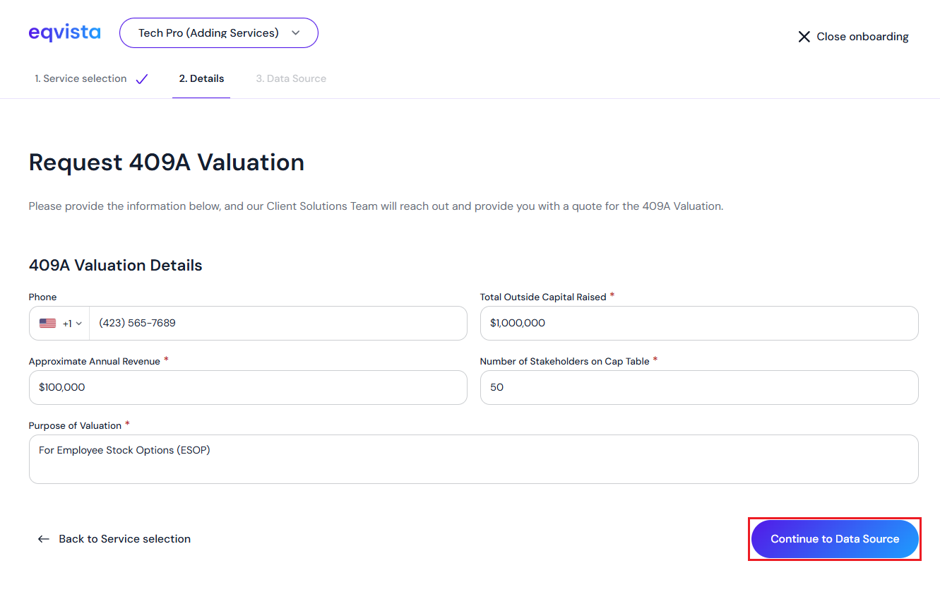Focus the Phone number input field
This screenshot has width=940, height=597.
coord(278,323)
